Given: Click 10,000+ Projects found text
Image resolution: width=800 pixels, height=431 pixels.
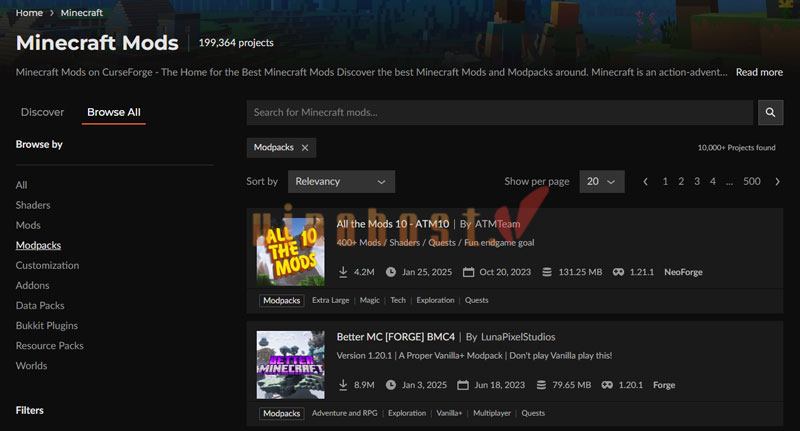Looking at the screenshot, I should coord(736,147).
